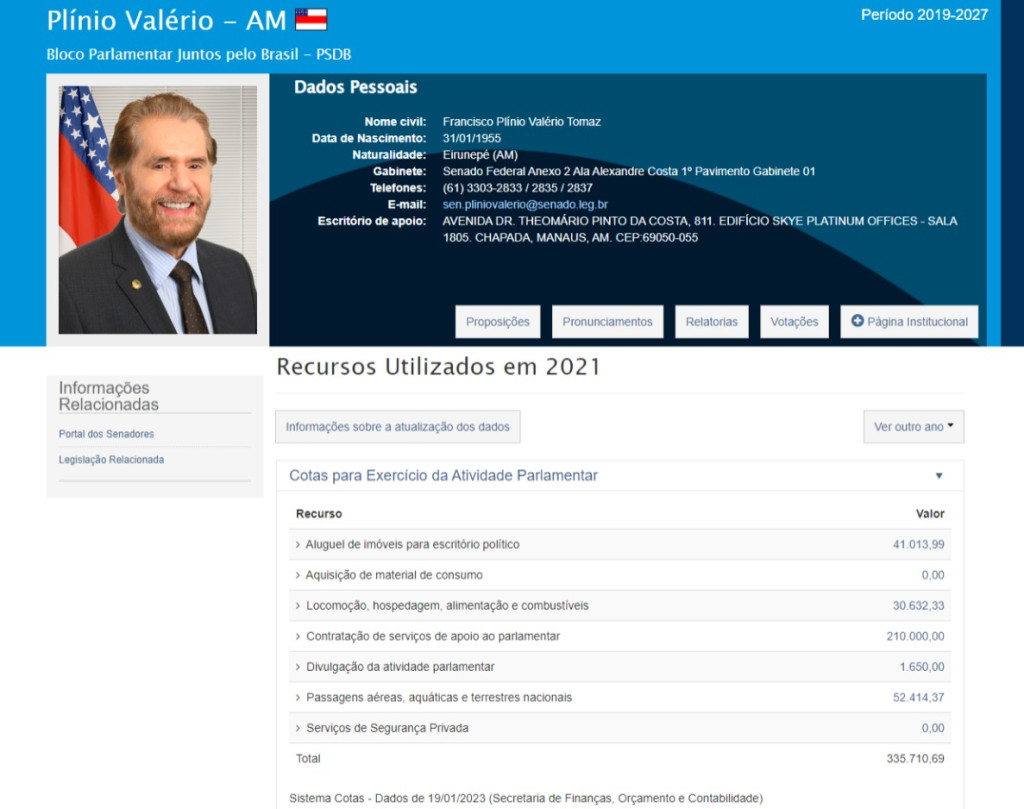Collapse the Cotas panel using triangle icon
This screenshot has width=1024, height=809.
[938, 476]
